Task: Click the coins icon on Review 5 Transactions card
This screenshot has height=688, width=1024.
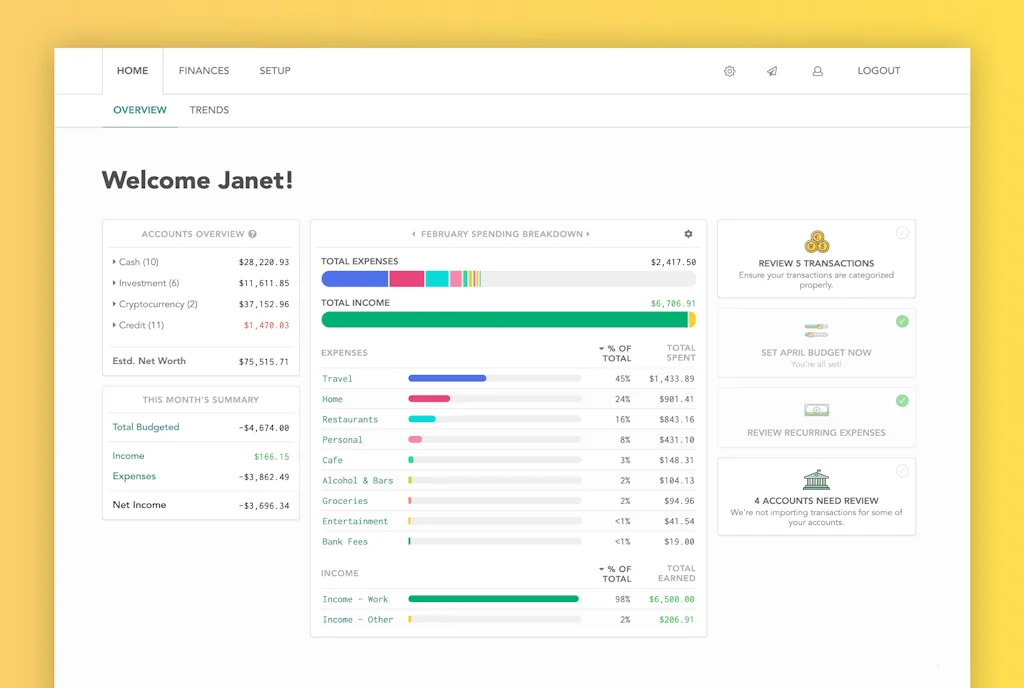Action: [x=817, y=241]
